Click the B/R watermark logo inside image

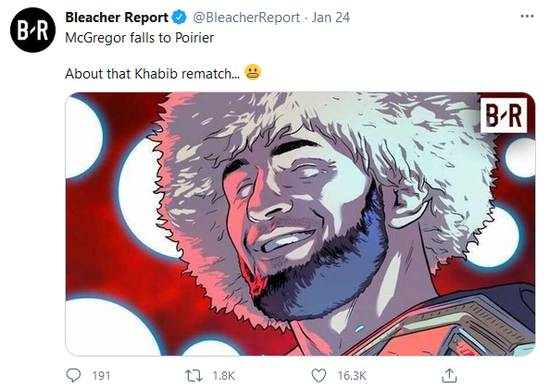click(503, 115)
